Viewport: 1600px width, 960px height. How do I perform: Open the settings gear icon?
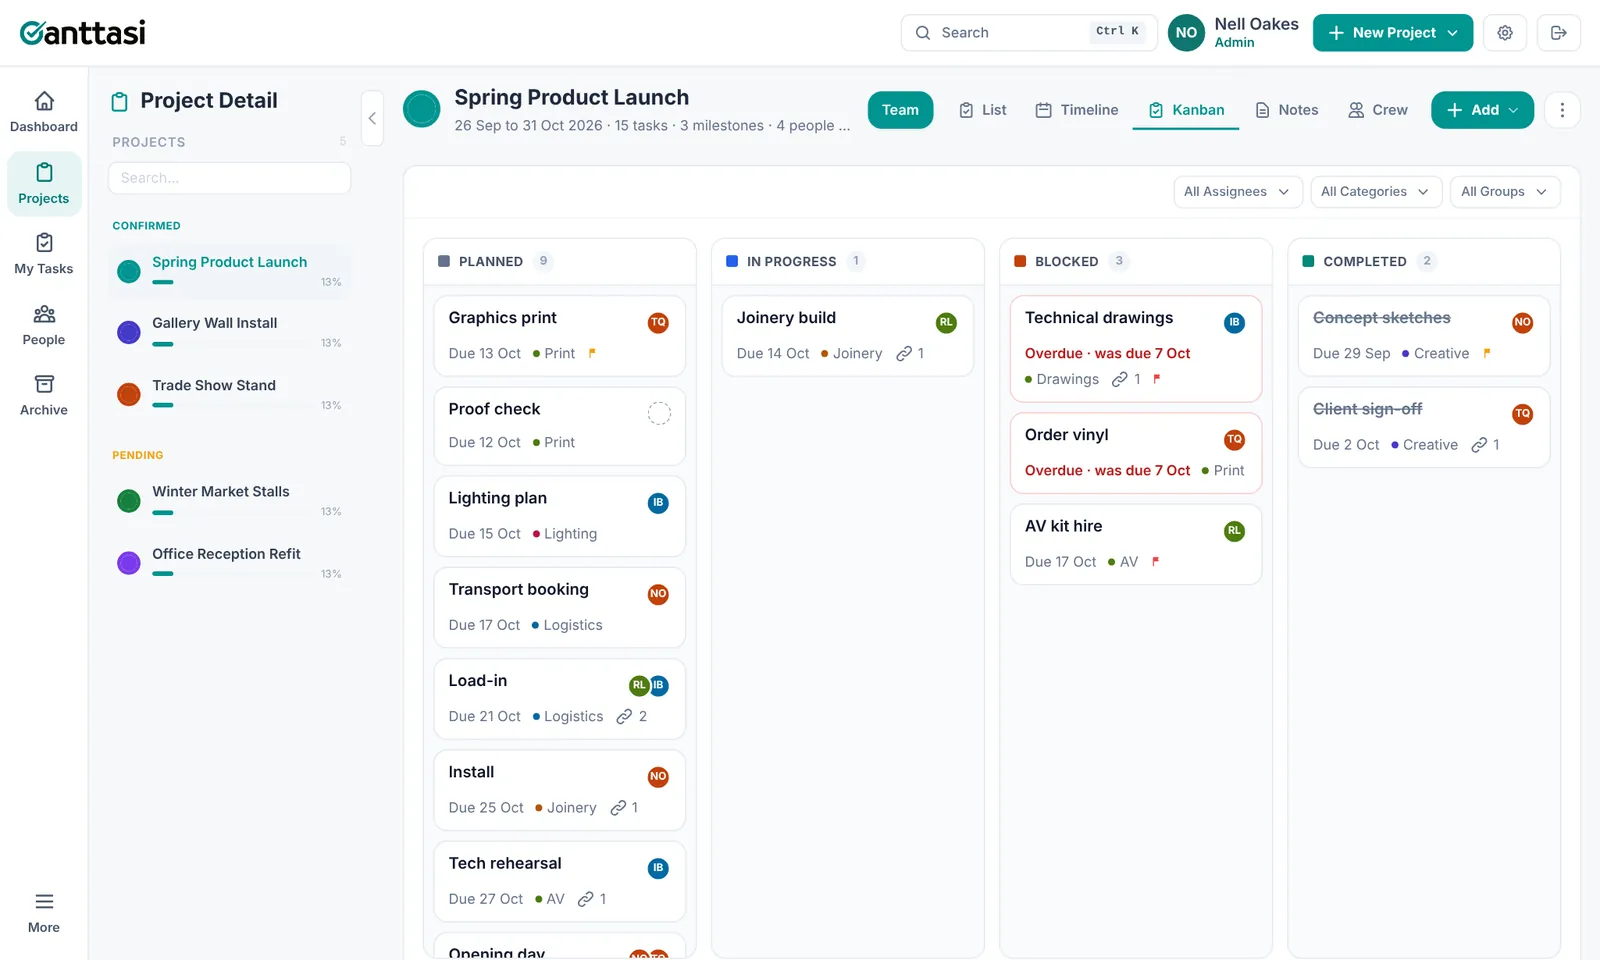click(1505, 33)
